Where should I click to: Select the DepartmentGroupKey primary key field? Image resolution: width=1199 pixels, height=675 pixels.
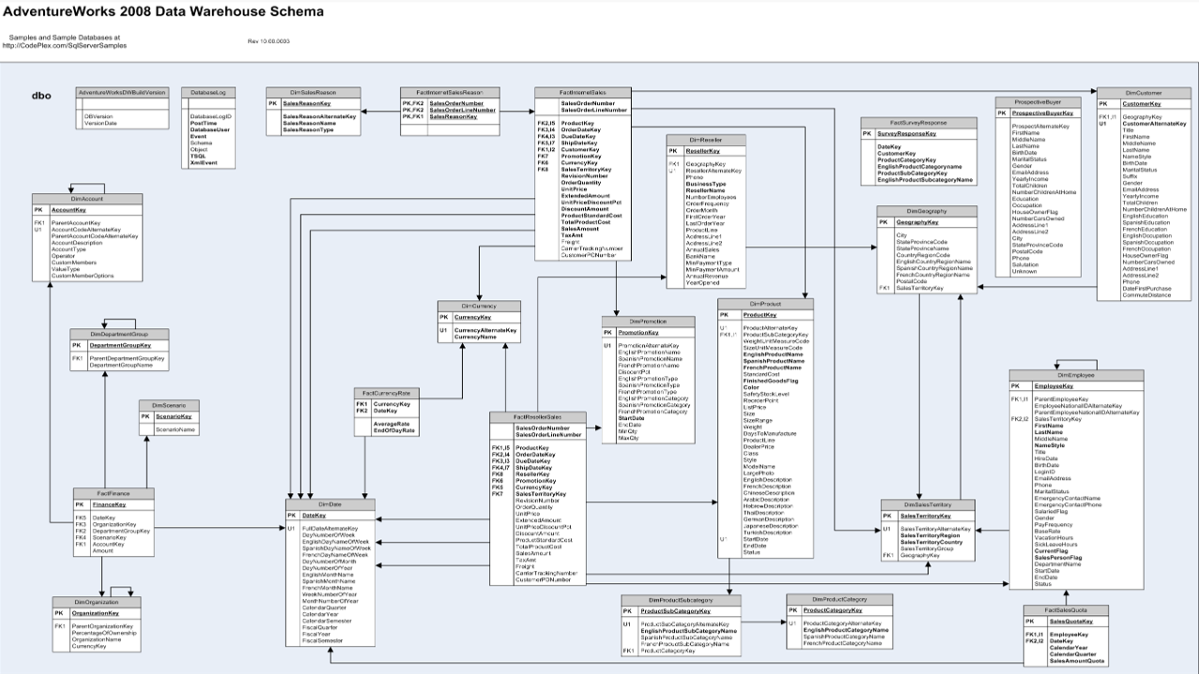(120, 345)
